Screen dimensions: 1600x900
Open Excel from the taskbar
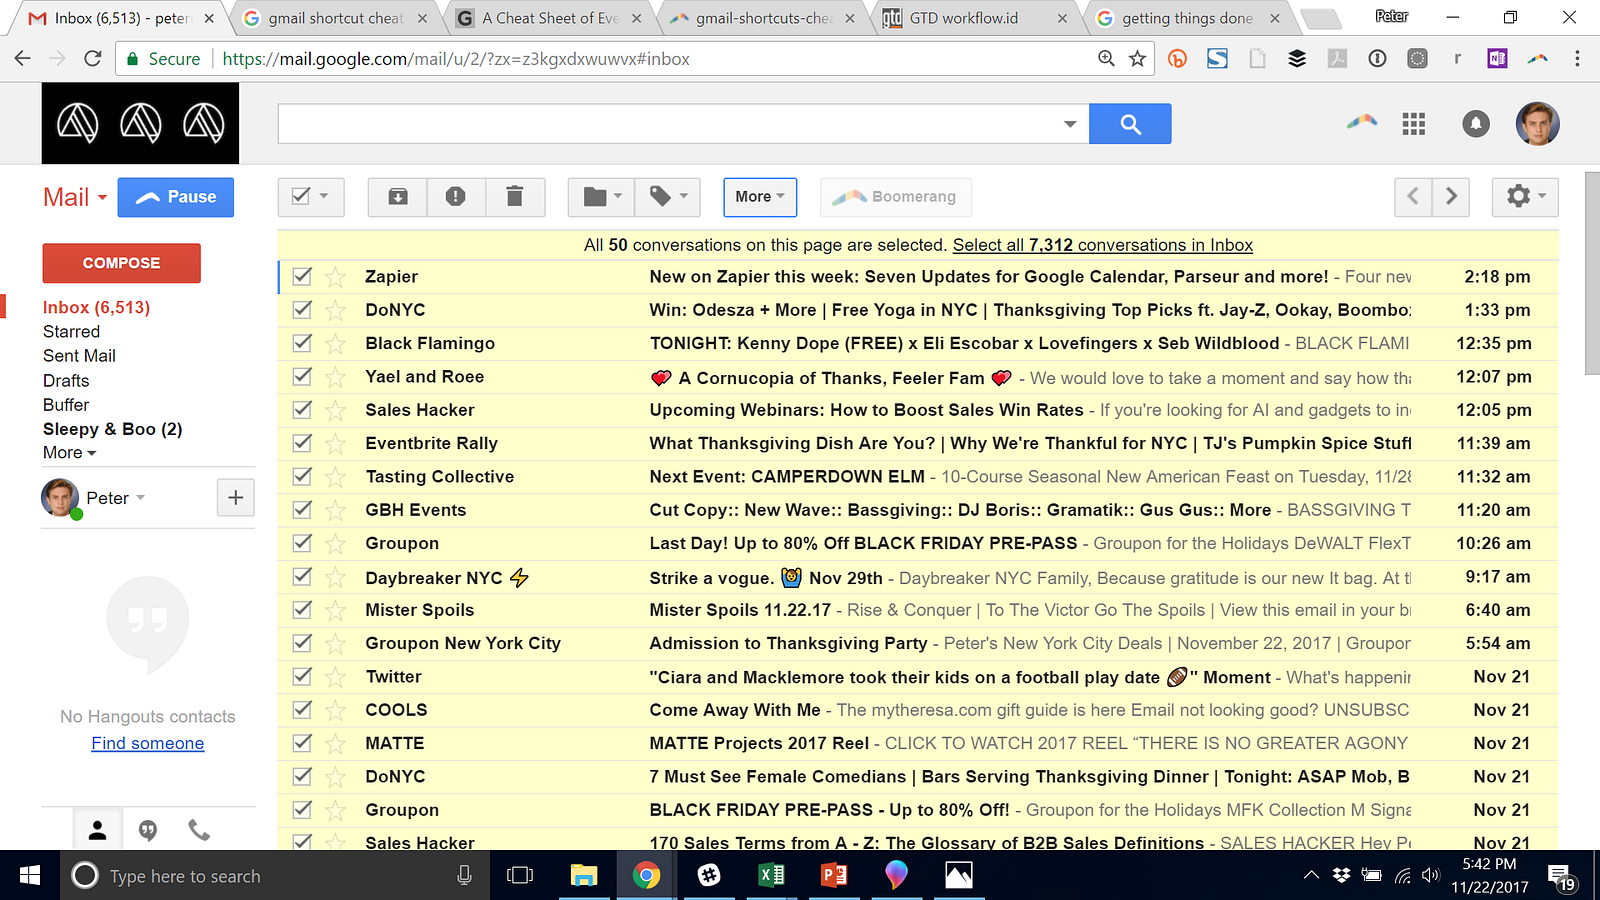(x=771, y=876)
